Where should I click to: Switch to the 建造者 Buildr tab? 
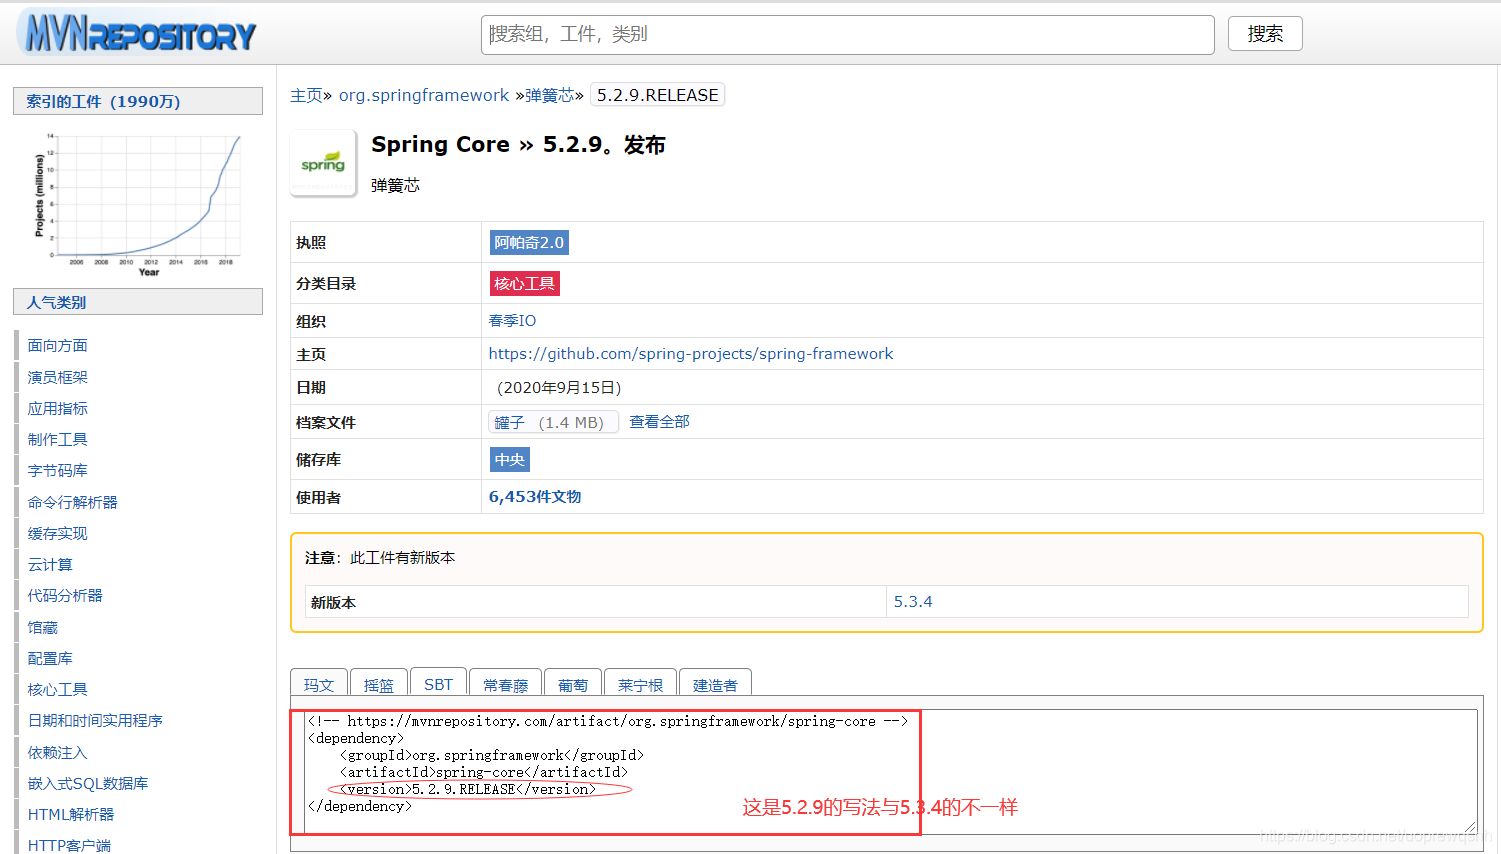pos(715,684)
